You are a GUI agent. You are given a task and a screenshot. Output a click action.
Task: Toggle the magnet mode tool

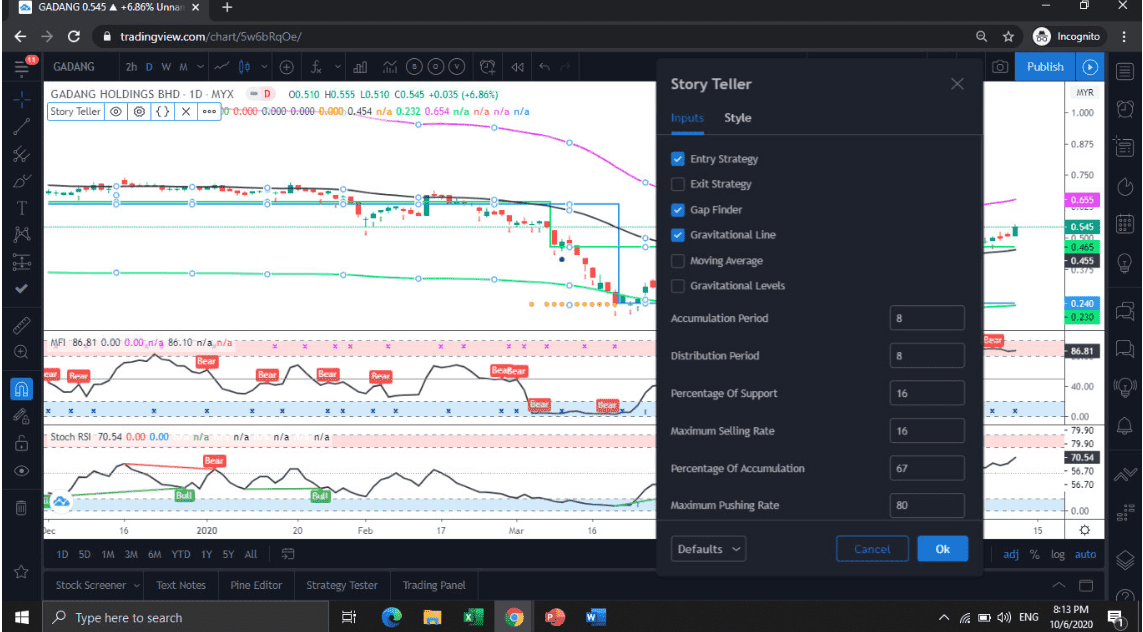point(22,389)
